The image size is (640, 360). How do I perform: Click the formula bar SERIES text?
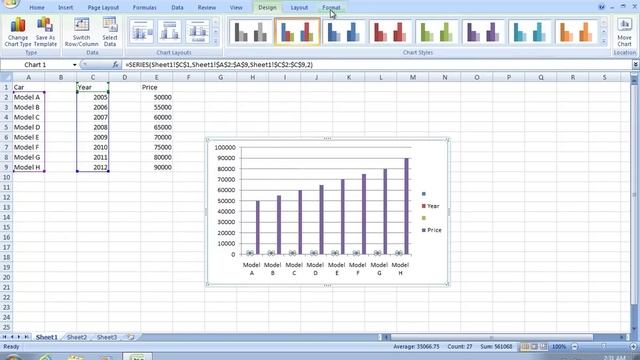point(219,64)
